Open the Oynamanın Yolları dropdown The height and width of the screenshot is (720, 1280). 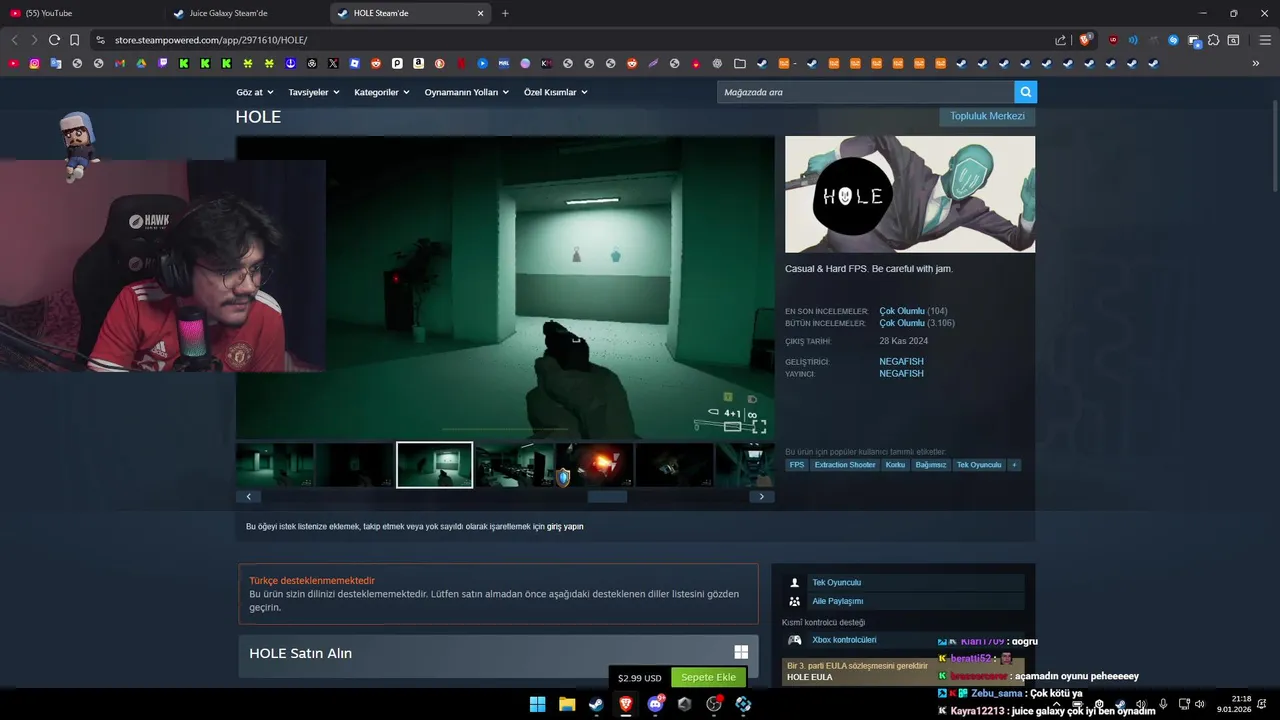pos(467,92)
